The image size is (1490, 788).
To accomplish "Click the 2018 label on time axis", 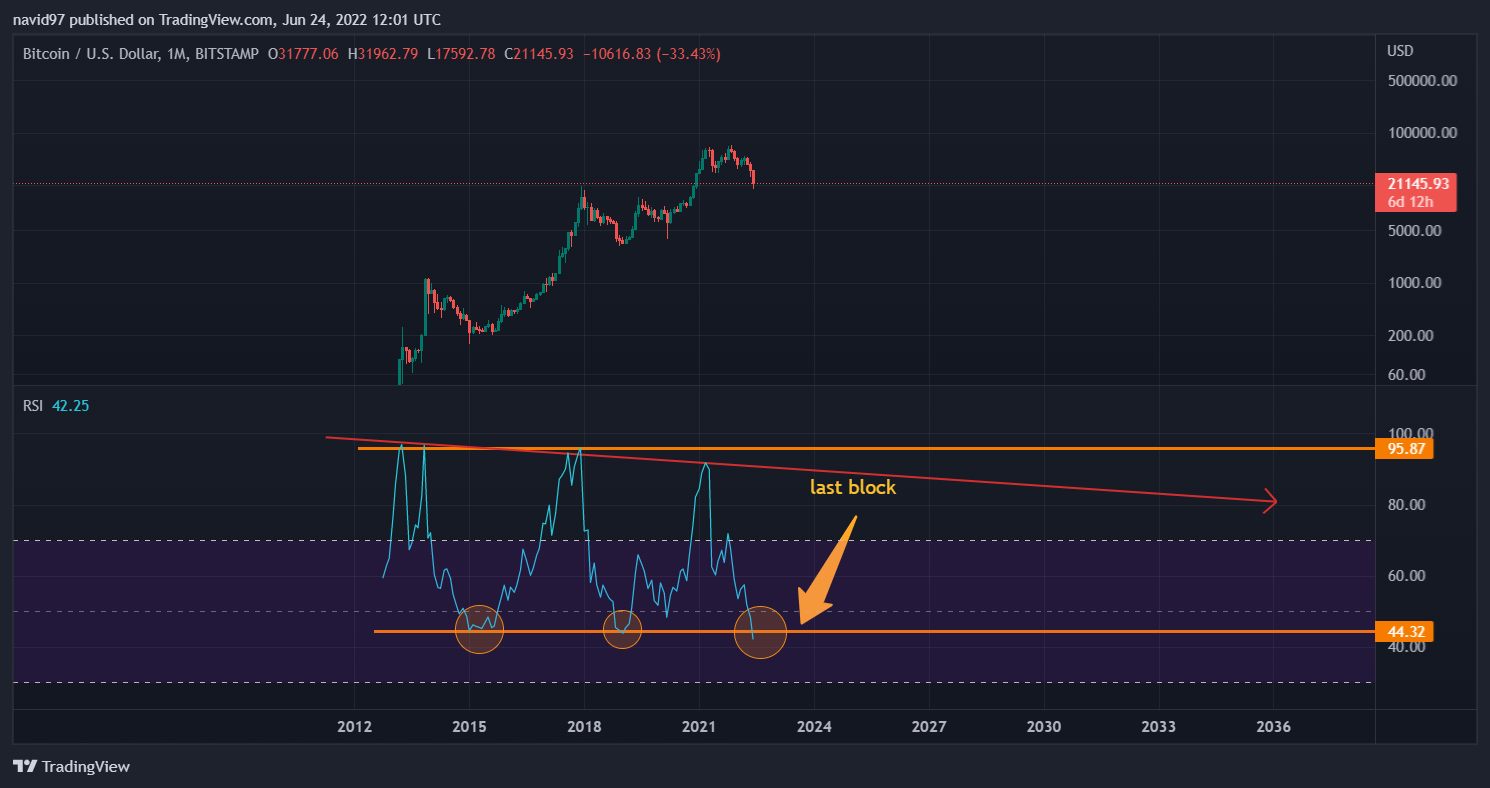I will [x=584, y=726].
